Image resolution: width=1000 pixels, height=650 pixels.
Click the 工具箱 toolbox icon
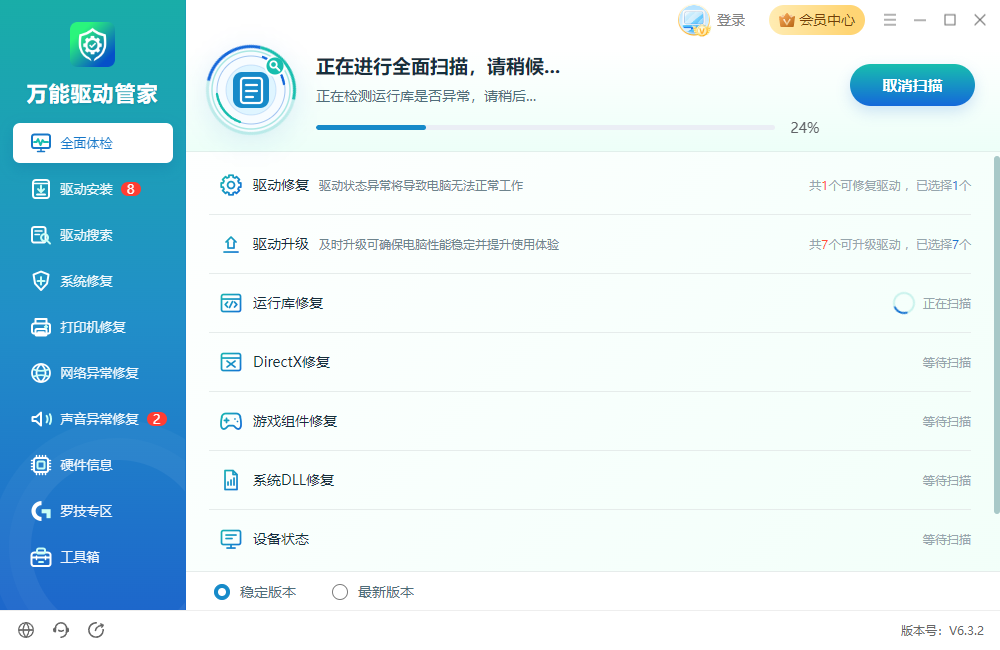point(41,557)
